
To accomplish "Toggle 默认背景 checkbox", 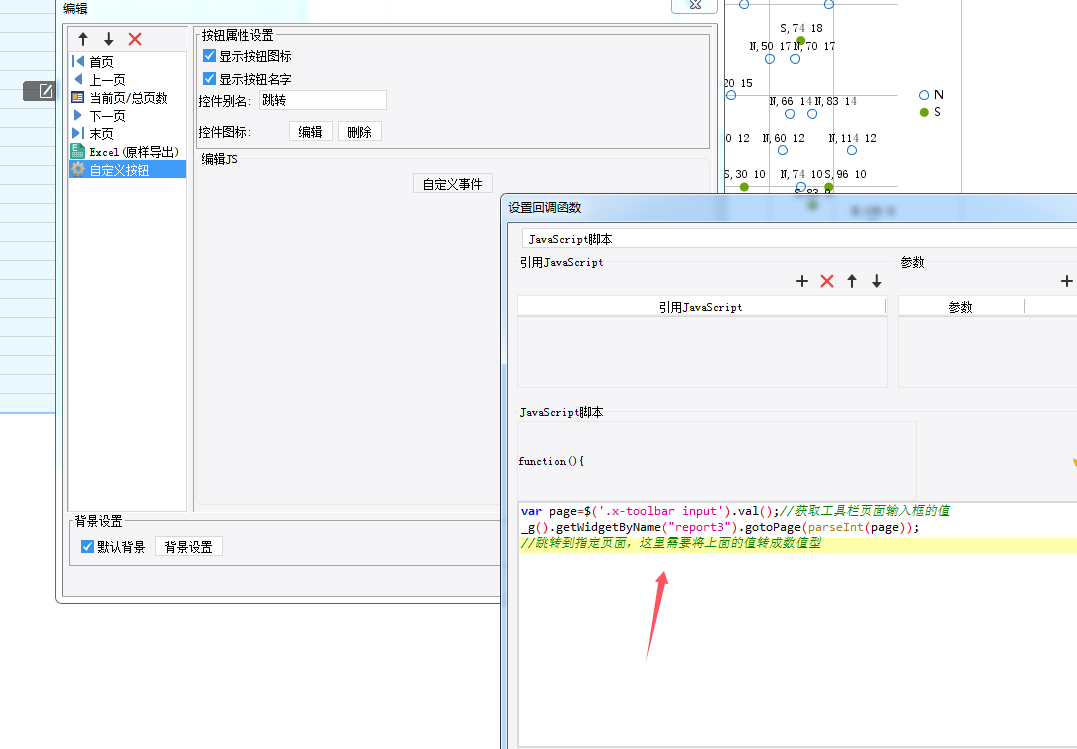I will click(87, 546).
